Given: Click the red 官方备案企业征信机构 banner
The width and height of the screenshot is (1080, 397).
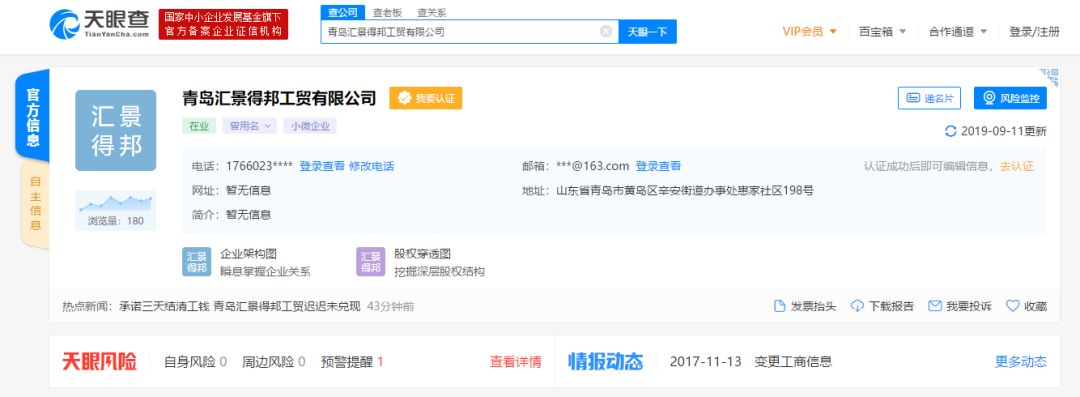Looking at the screenshot, I should click(x=223, y=24).
